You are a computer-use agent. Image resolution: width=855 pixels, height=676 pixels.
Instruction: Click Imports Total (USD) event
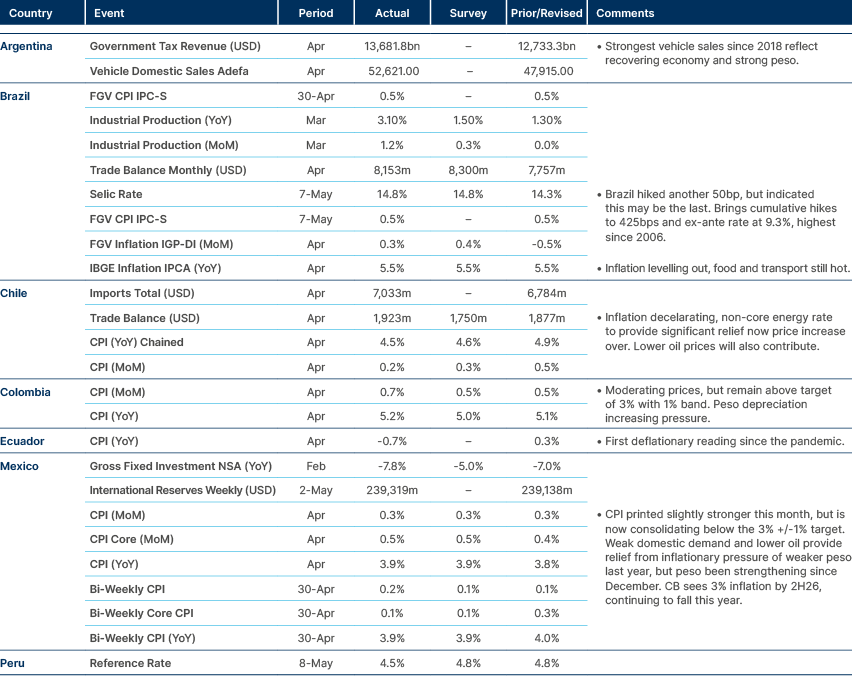tap(142, 293)
